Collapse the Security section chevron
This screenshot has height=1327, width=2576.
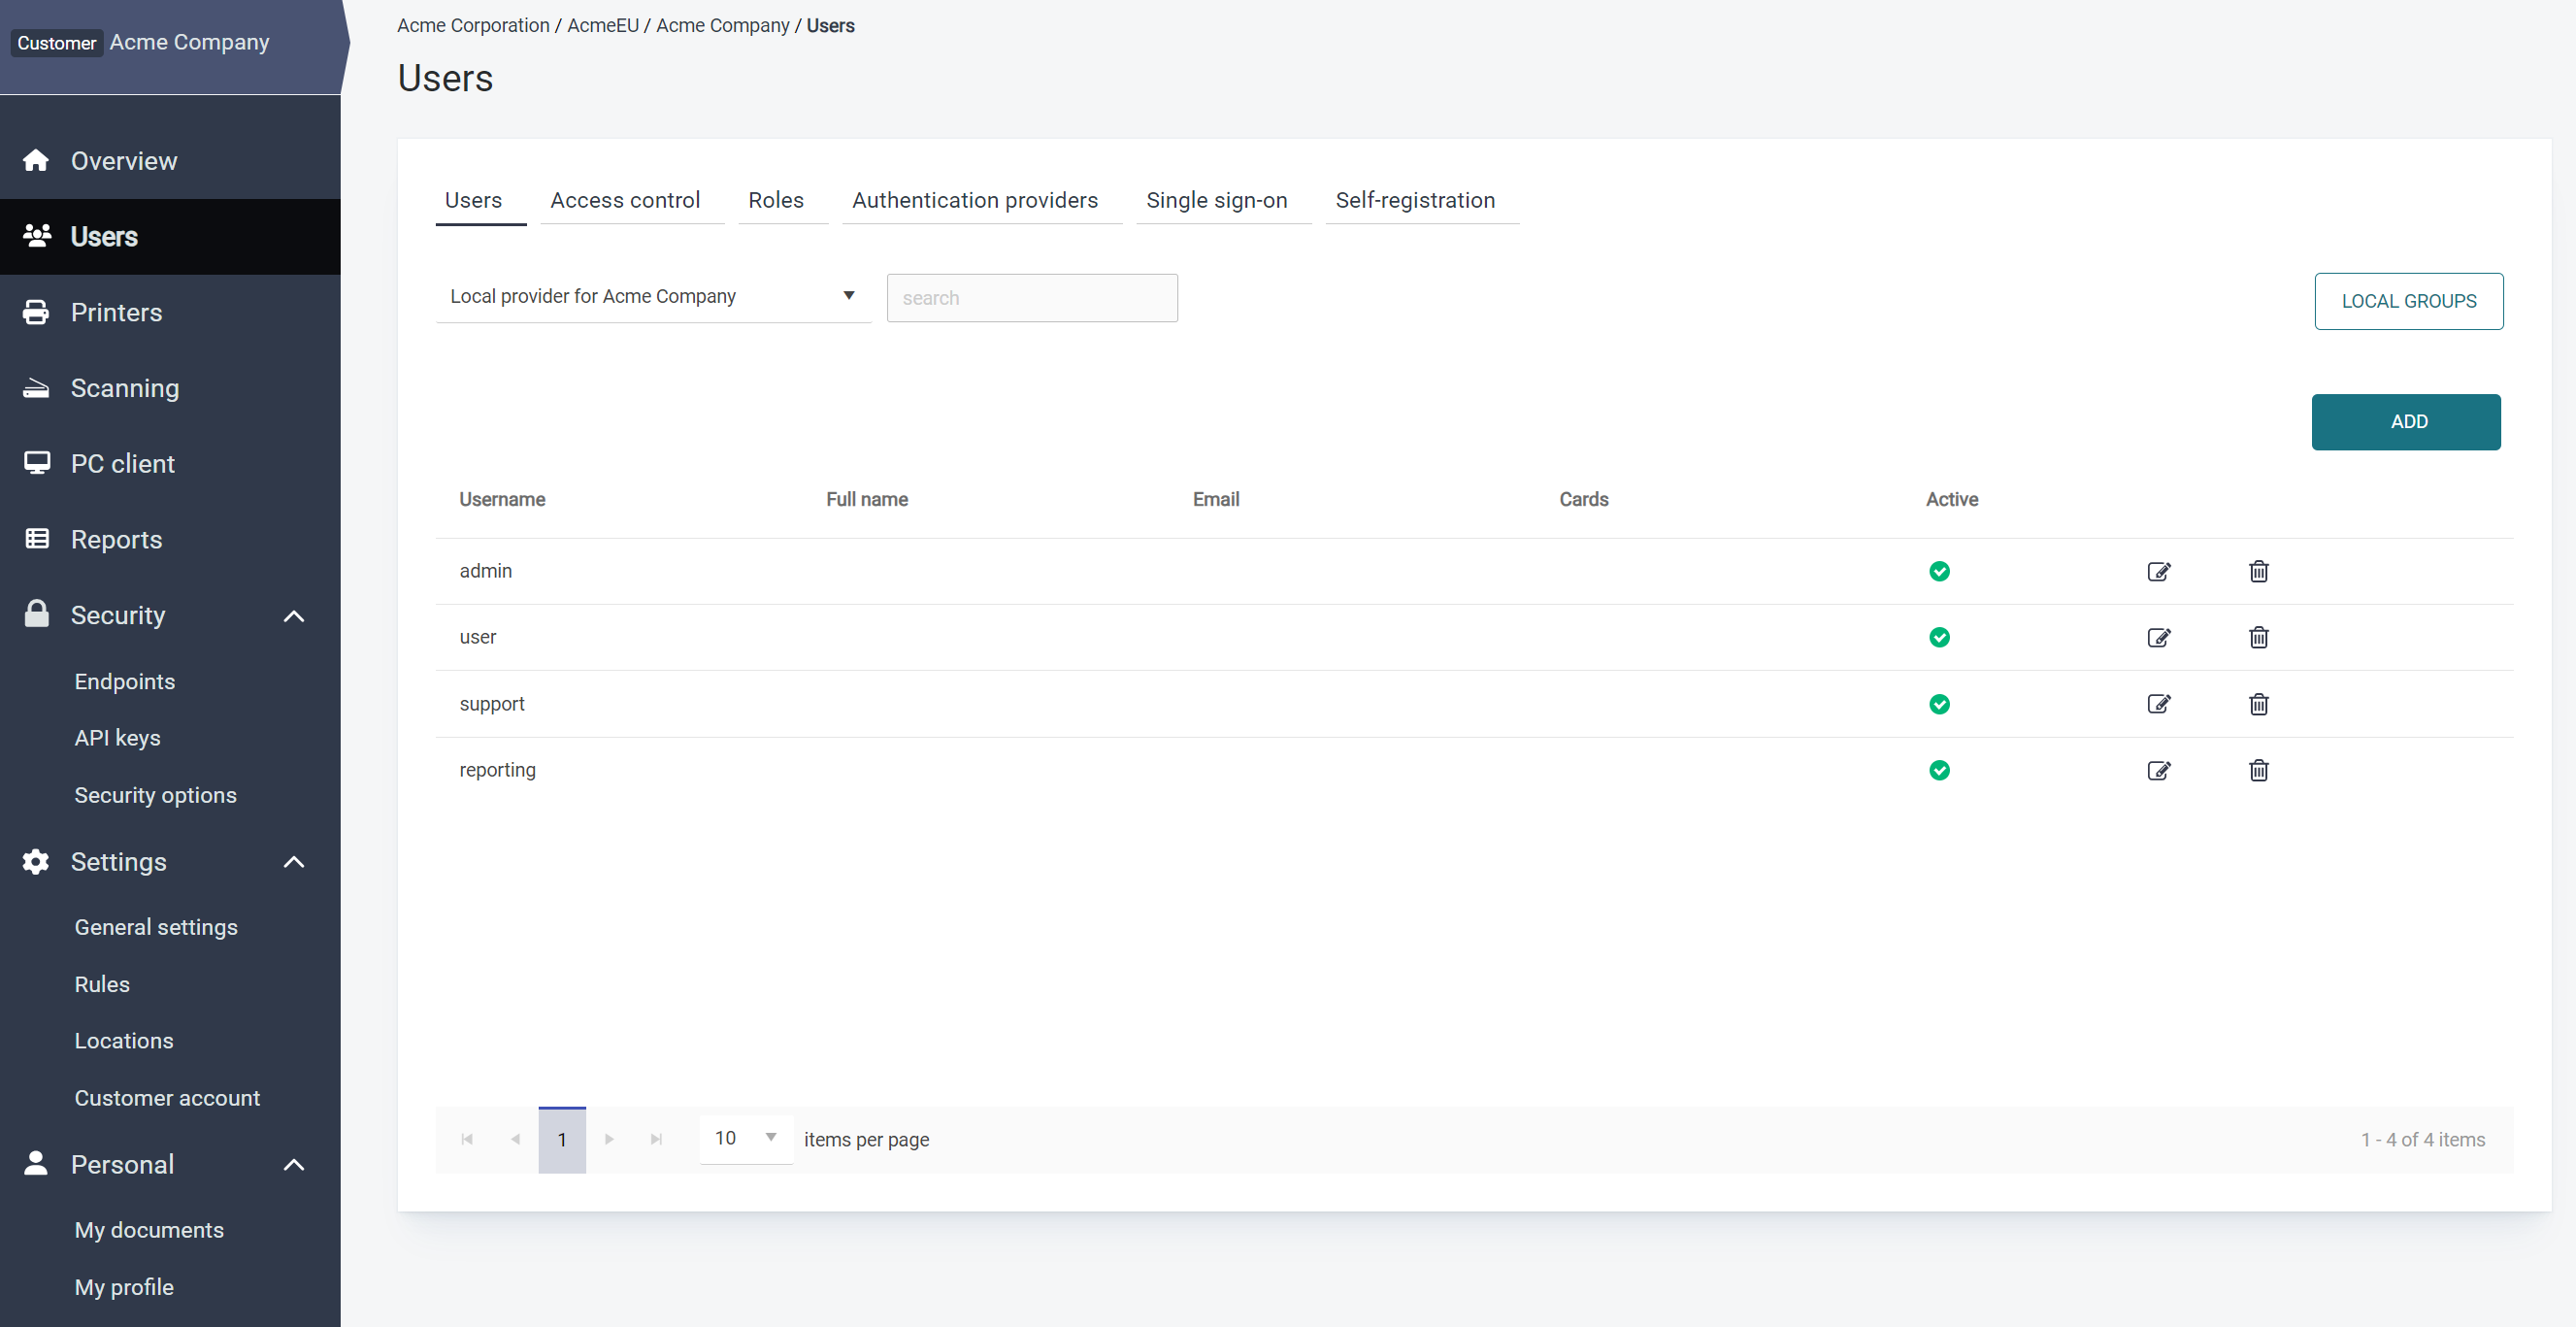click(x=294, y=616)
